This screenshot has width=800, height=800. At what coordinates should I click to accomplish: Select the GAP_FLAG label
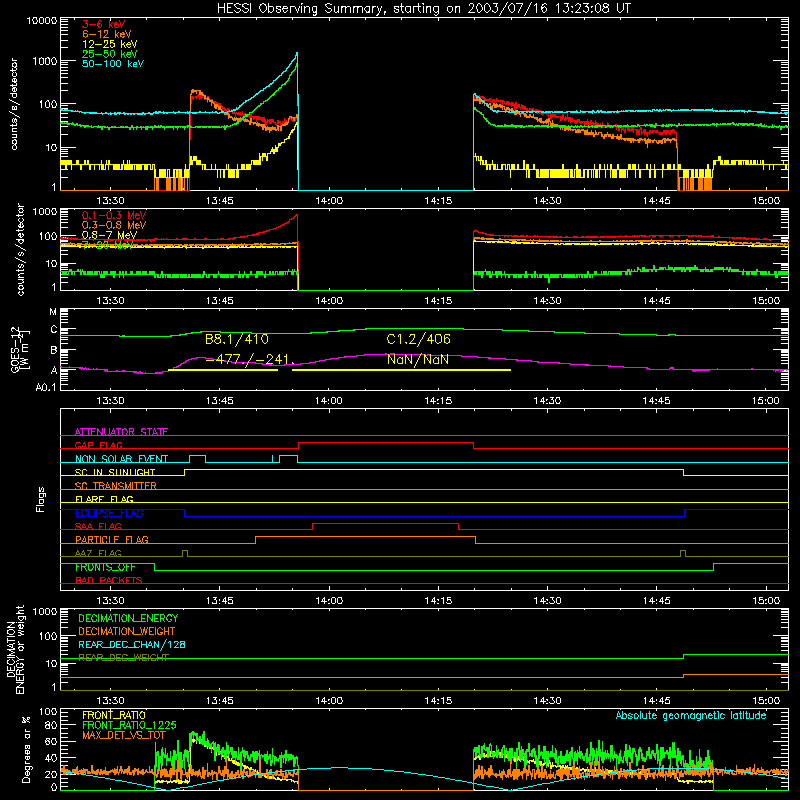pos(98,445)
